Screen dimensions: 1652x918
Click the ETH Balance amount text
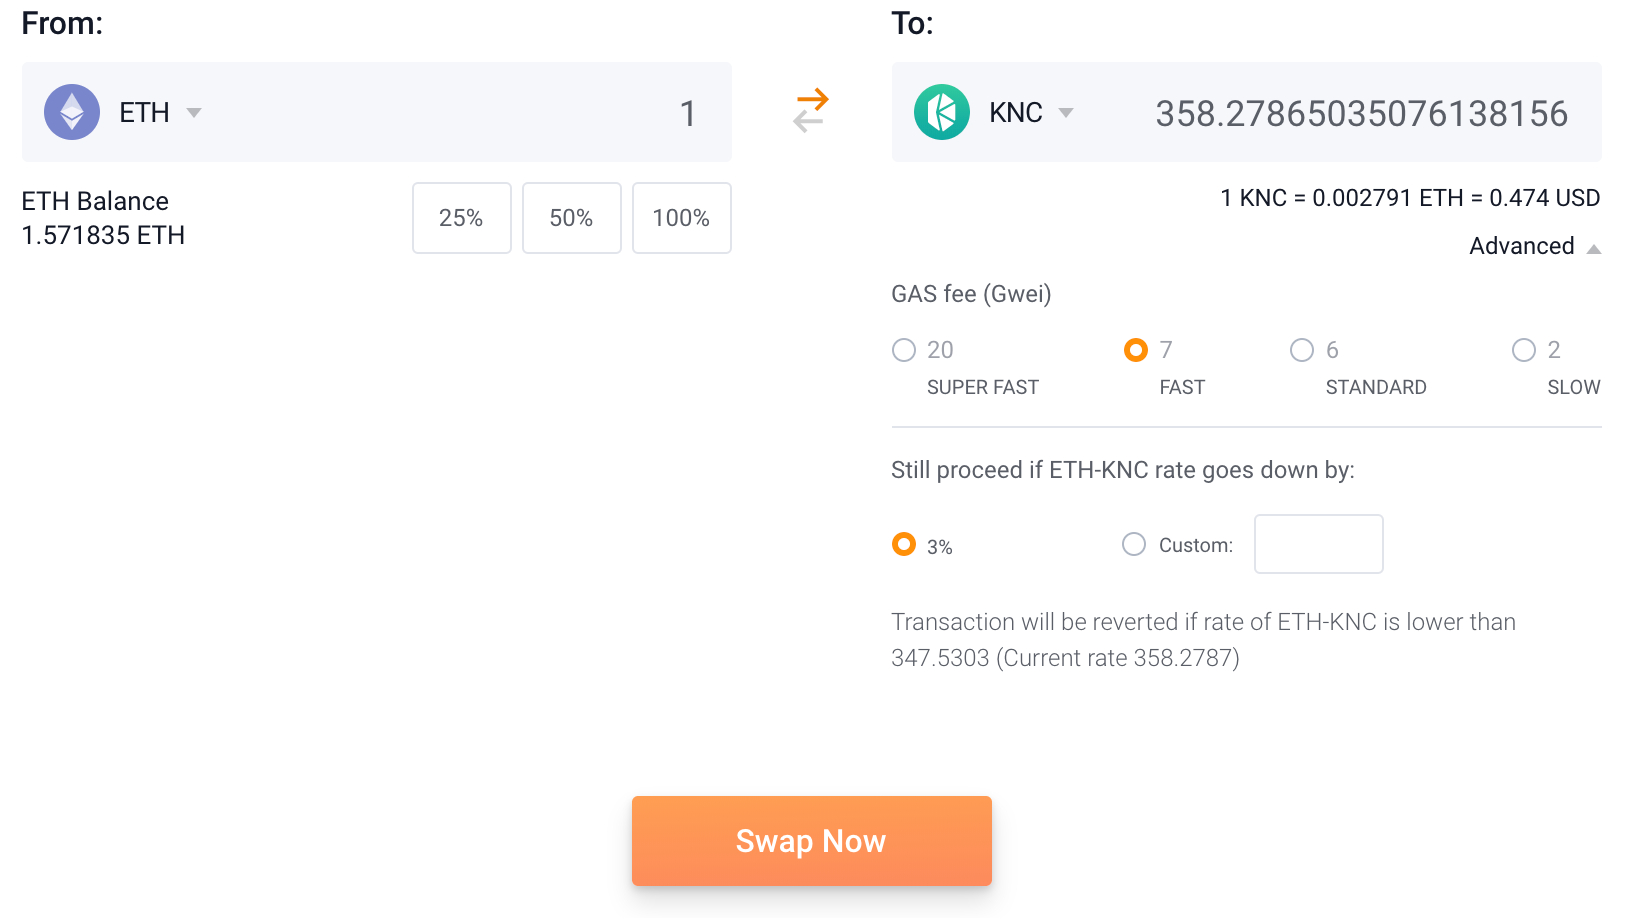pos(103,236)
